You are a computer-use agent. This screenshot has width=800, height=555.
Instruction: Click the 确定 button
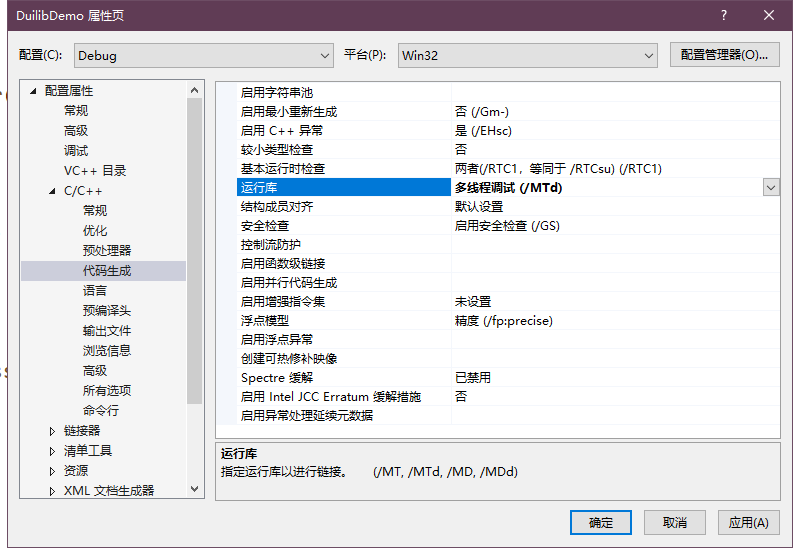click(x=601, y=522)
